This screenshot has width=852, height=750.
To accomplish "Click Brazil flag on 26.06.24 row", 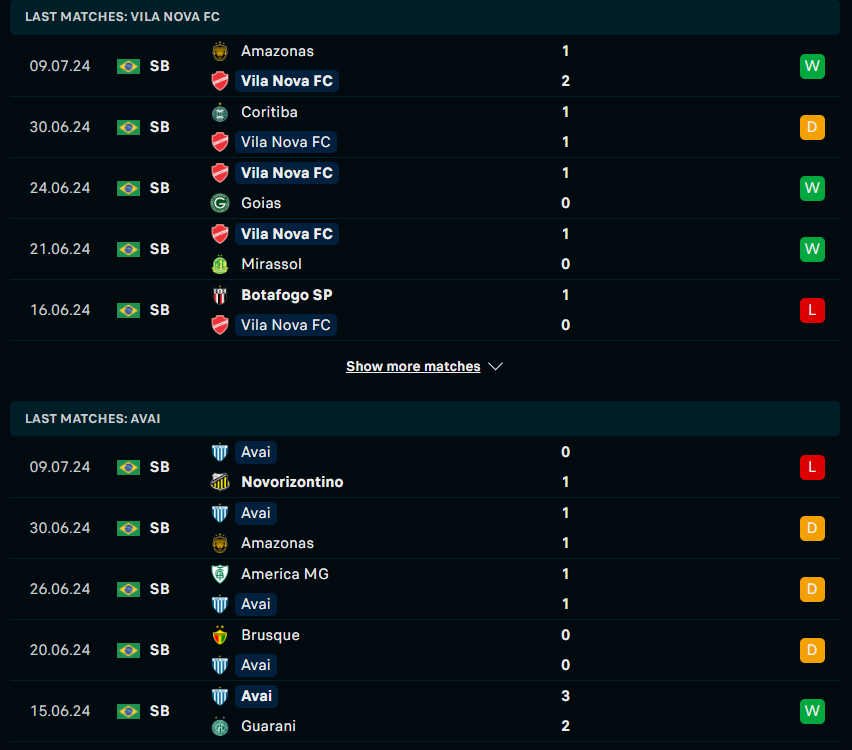I will click(128, 589).
